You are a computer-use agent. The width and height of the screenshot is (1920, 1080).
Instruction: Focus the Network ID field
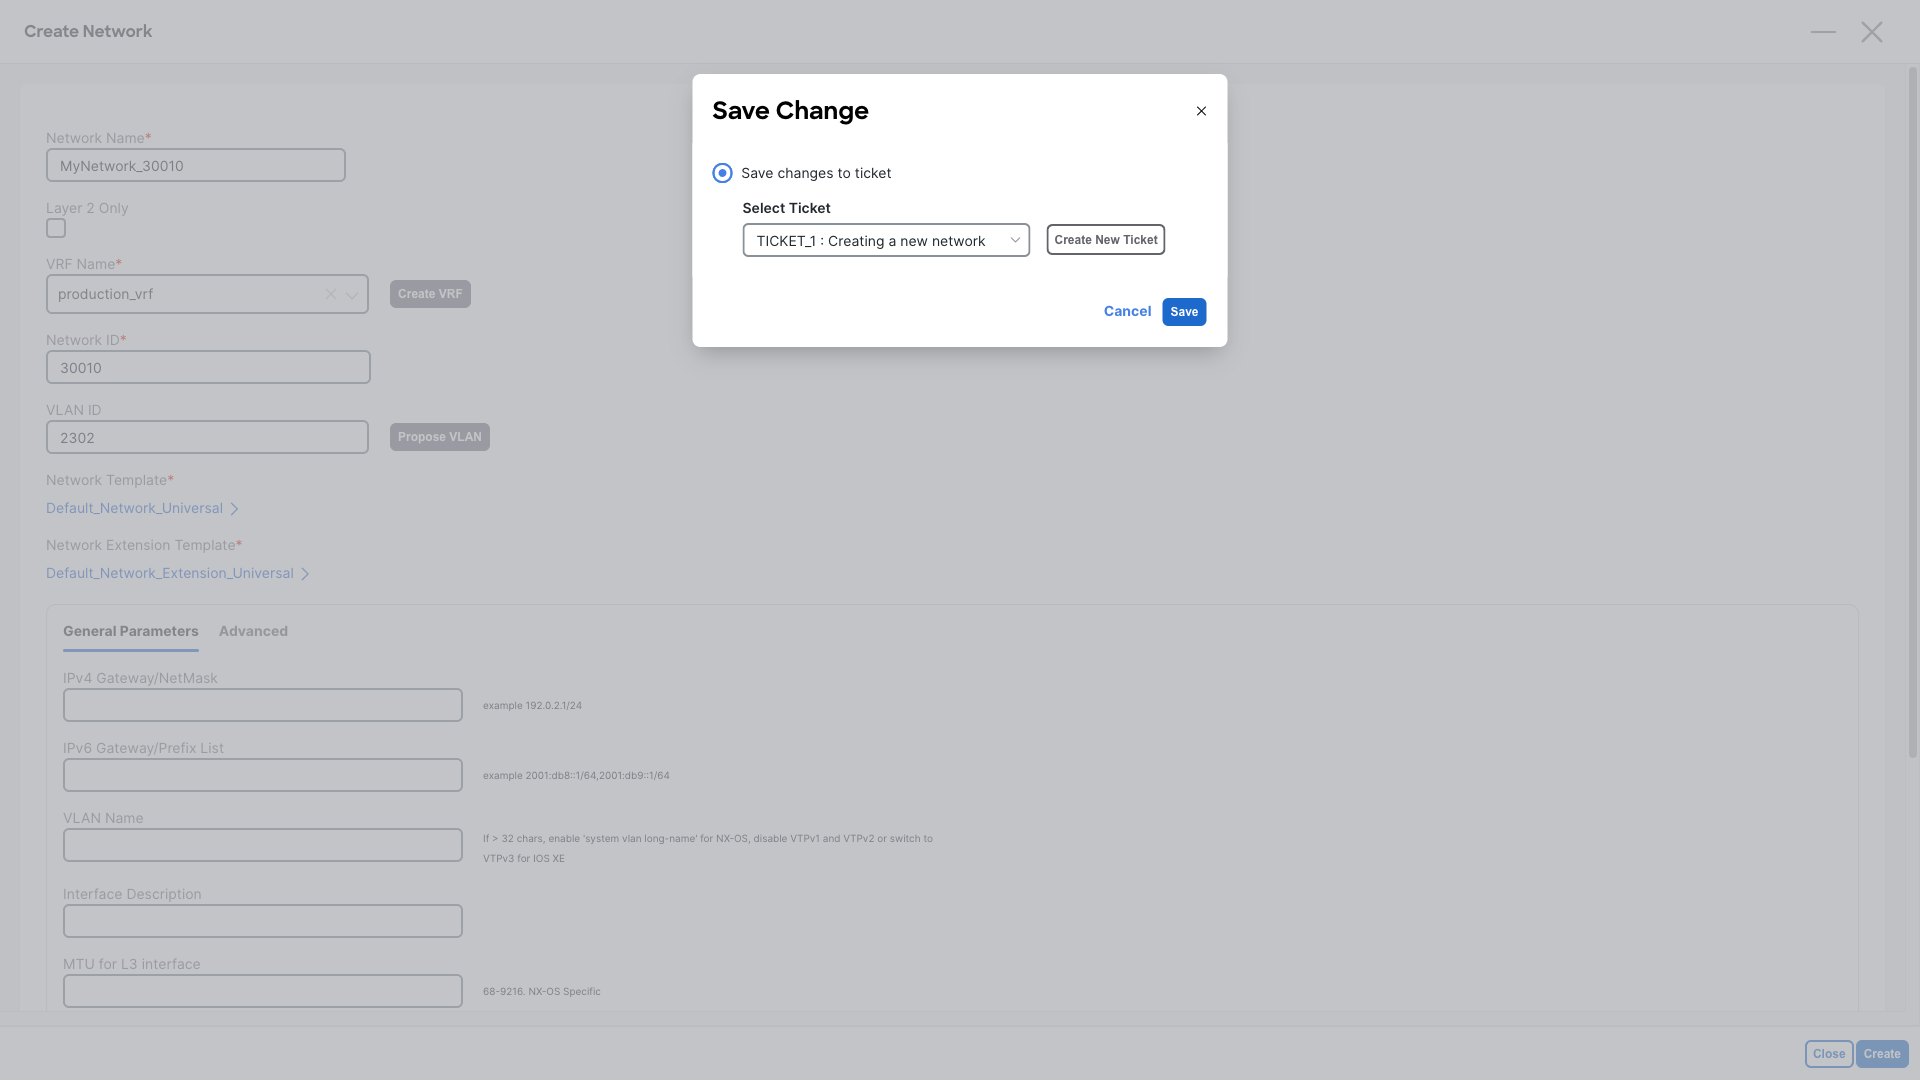pyautogui.click(x=208, y=367)
